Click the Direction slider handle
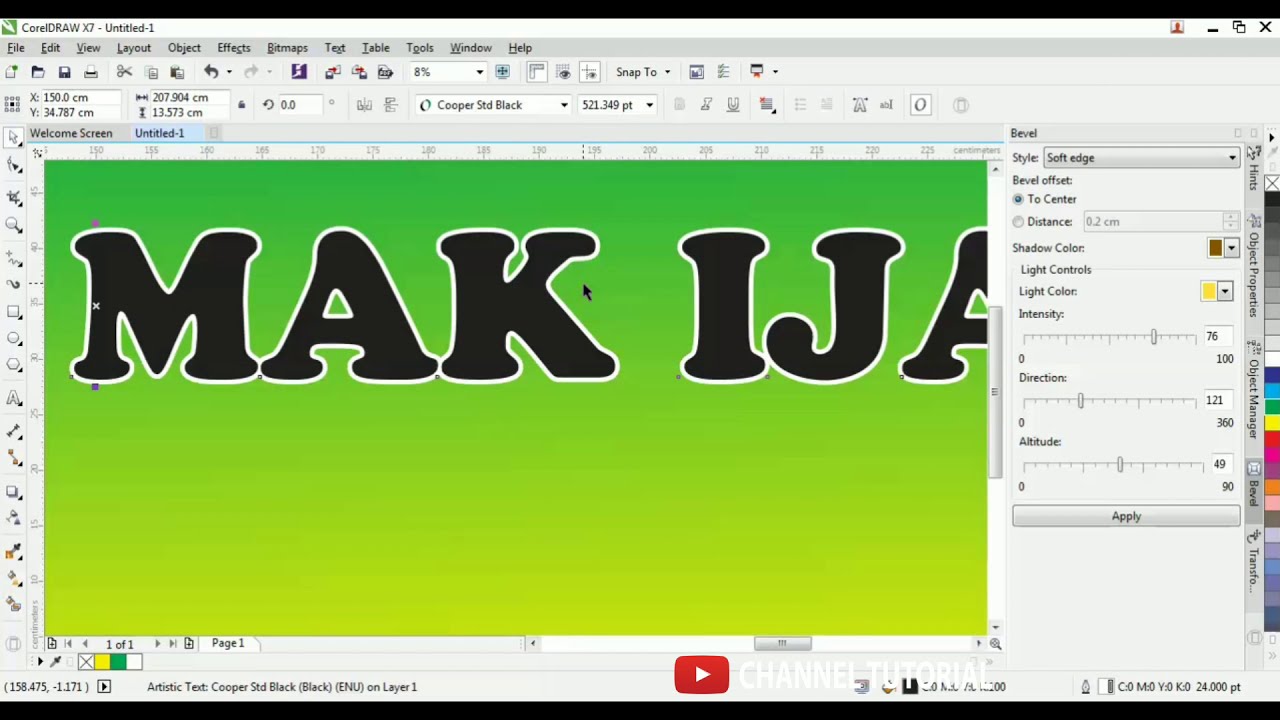Screen dimensions: 1280x720 coord(1080,401)
